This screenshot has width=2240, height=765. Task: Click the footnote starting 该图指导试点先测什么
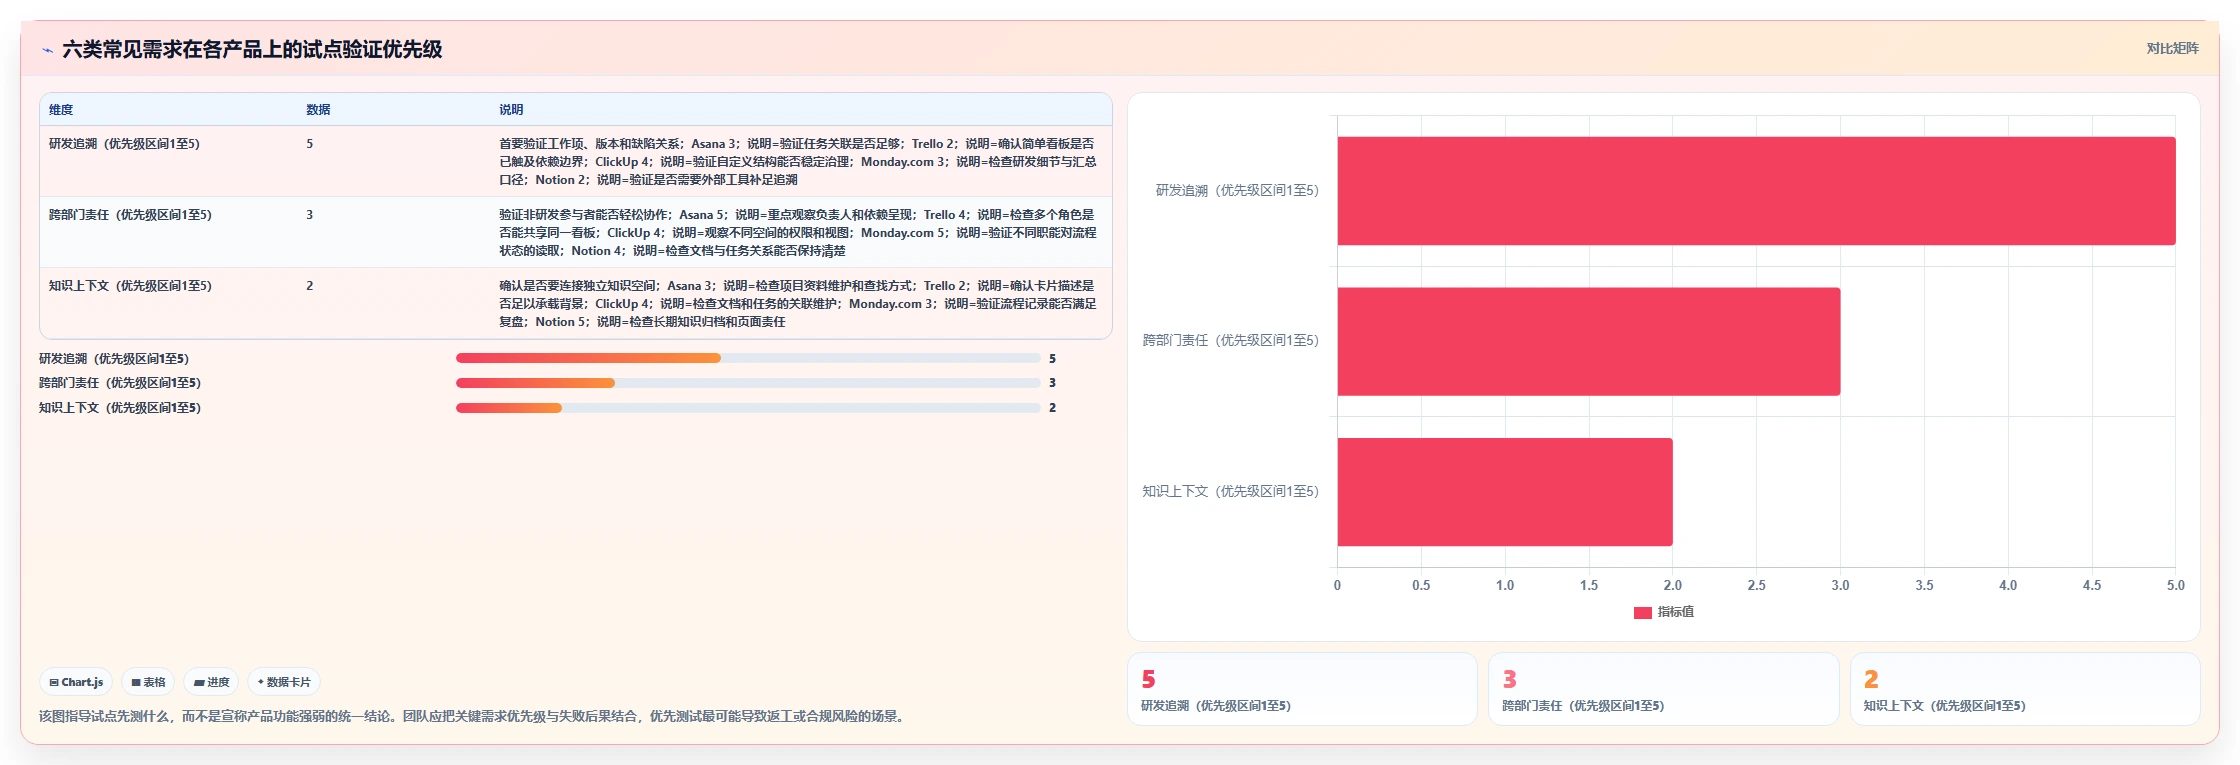[x=474, y=716]
